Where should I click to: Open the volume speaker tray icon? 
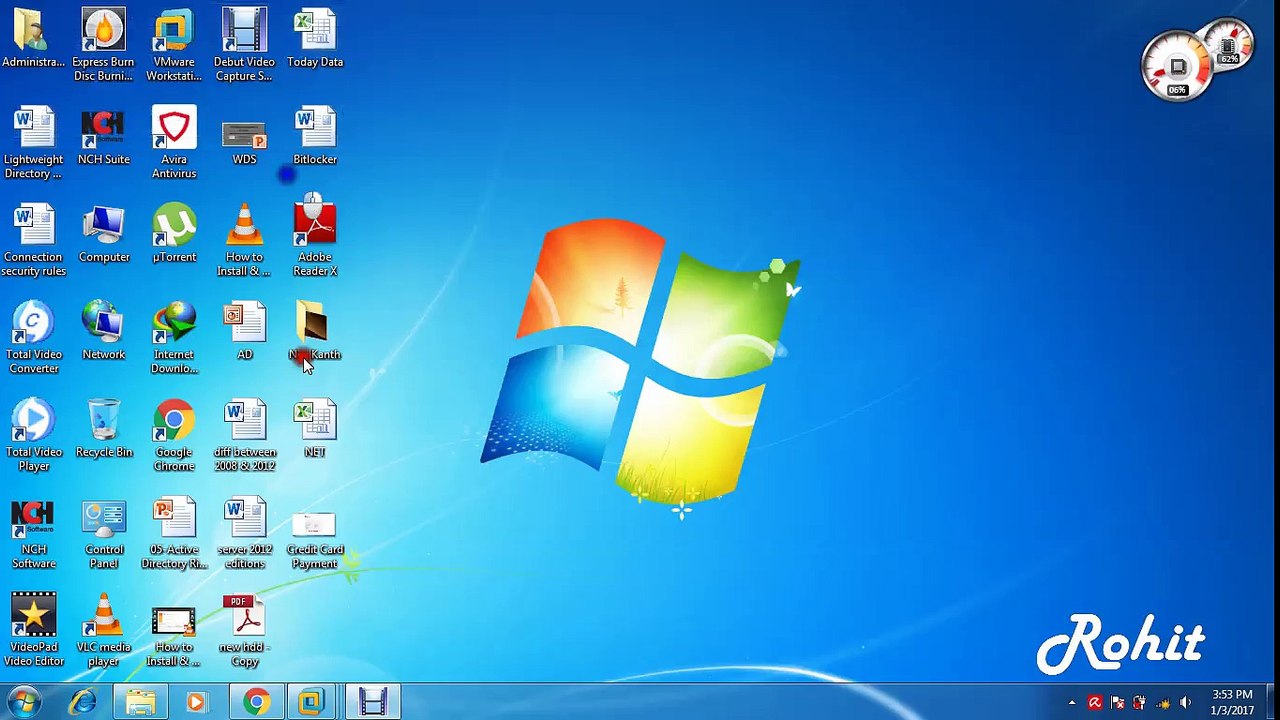pos(1186,703)
